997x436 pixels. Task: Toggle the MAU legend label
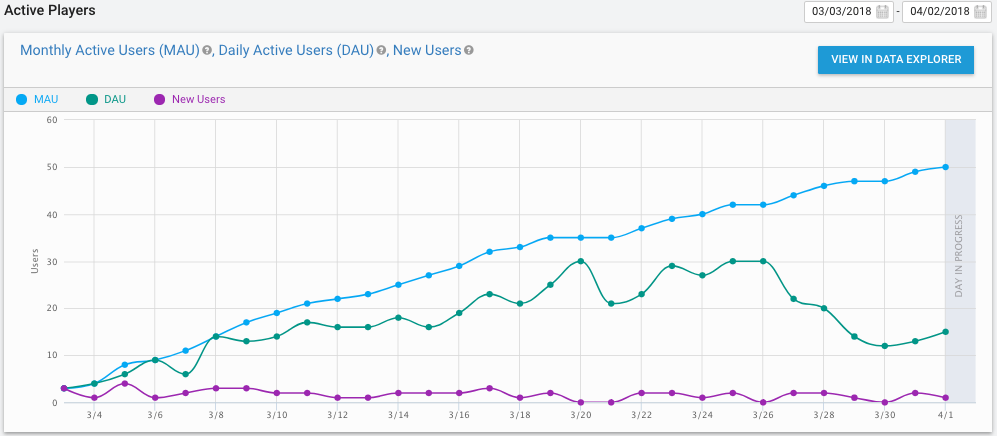[47, 99]
